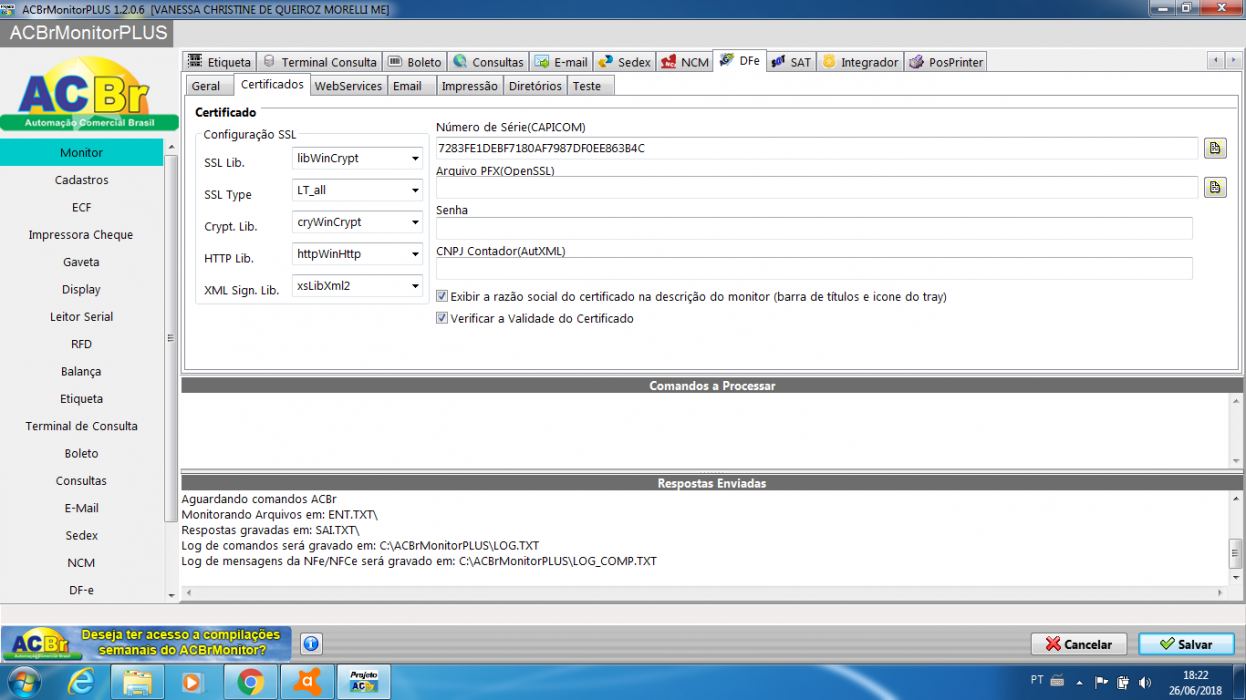Click the ACBr taskbar application icon
This screenshot has width=1246, height=700.
tap(363, 683)
